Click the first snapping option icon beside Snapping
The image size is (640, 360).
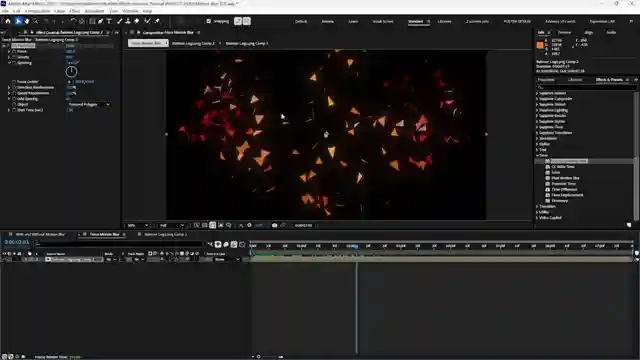238,21
